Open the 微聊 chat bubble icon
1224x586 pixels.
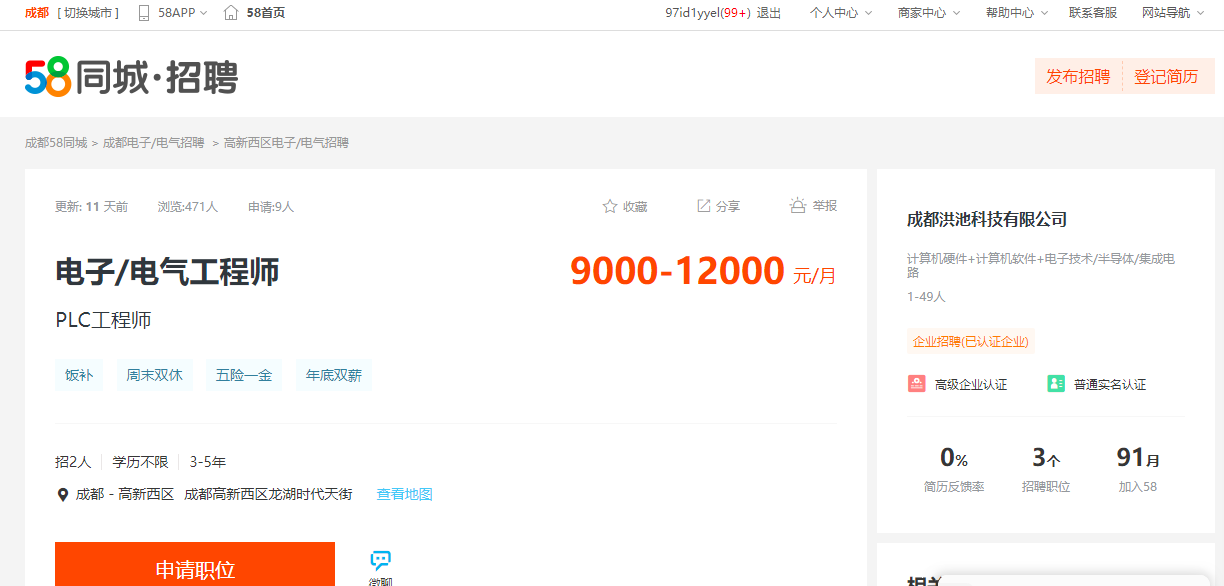(380, 561)
